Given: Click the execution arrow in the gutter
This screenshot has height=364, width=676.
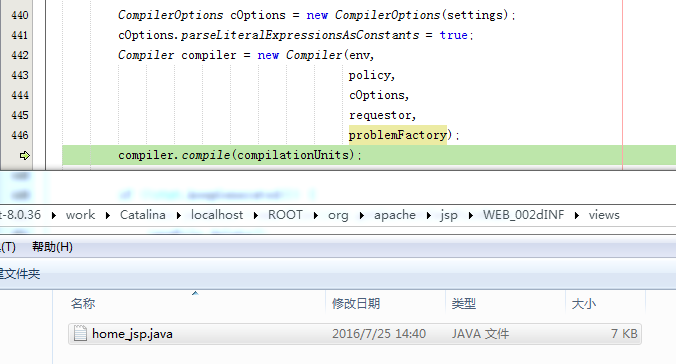Looking at the screenshot, I should tap(25, 155).
